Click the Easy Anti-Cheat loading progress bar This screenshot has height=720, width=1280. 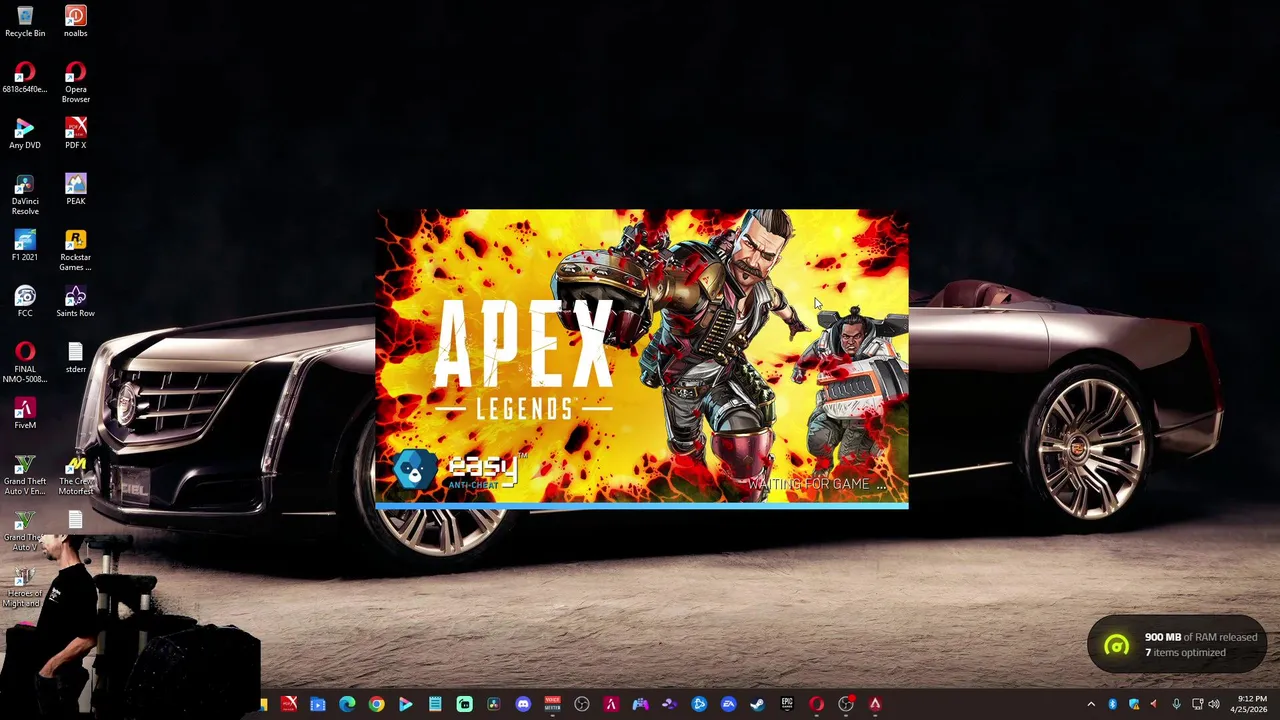(x=642, y=507)
